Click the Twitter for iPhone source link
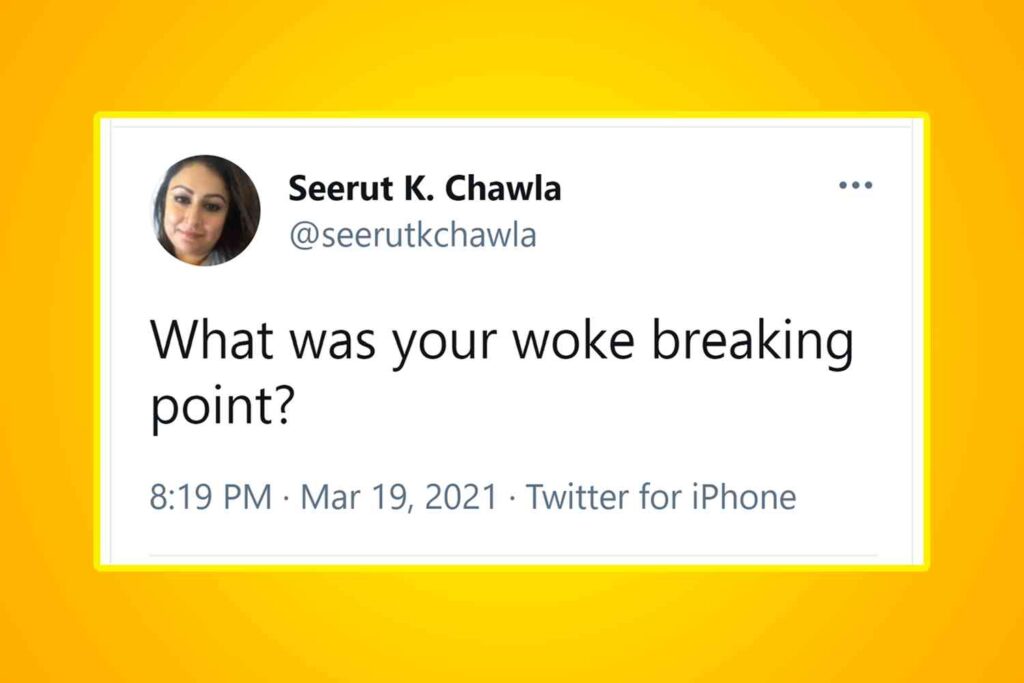Image resolution: width=1024 pixels, height=683 pixels. click(661, 497)
